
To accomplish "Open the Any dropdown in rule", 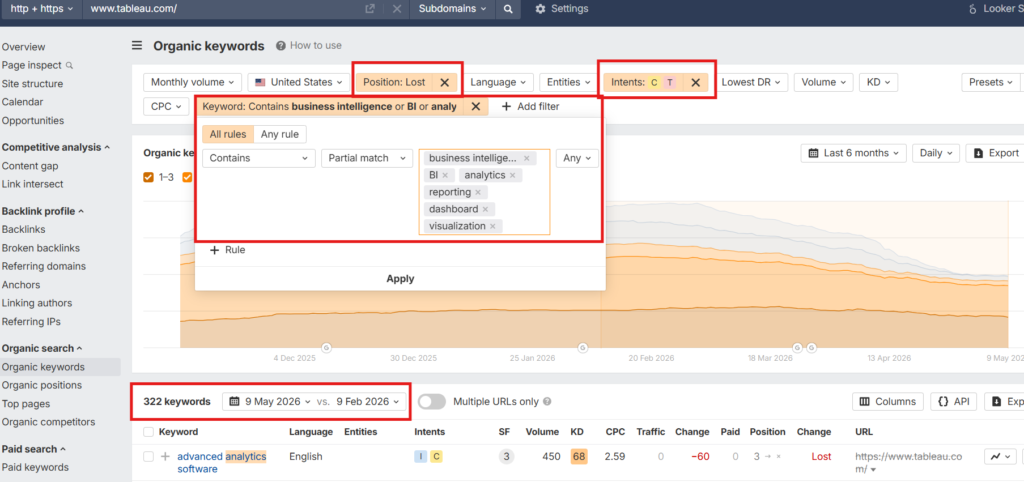I will click(x=577, y=158).
